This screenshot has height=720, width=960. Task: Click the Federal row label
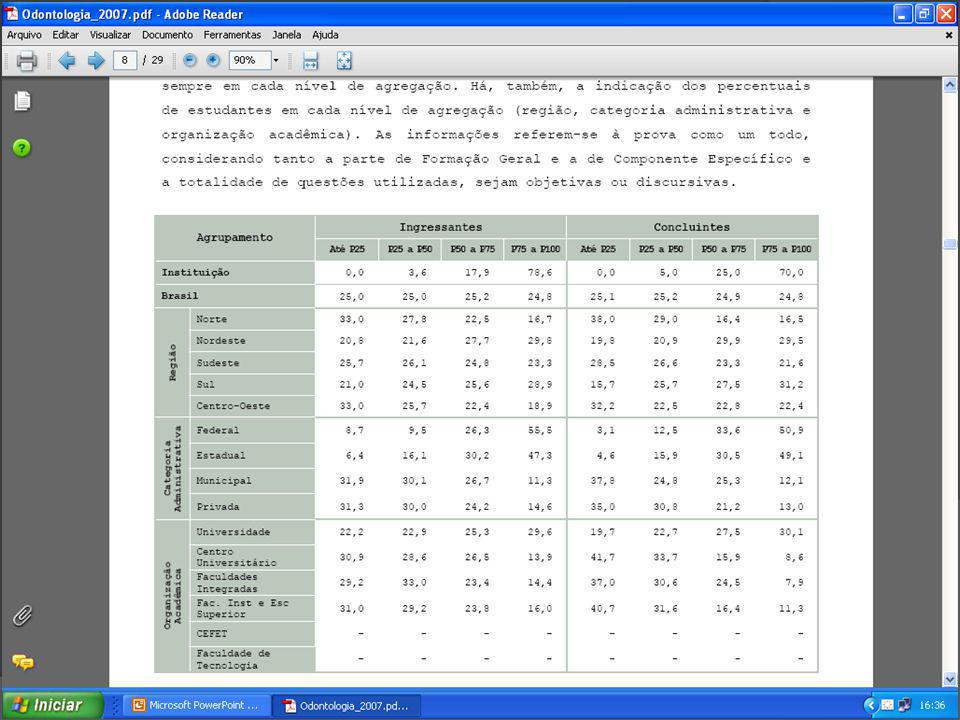217,430
